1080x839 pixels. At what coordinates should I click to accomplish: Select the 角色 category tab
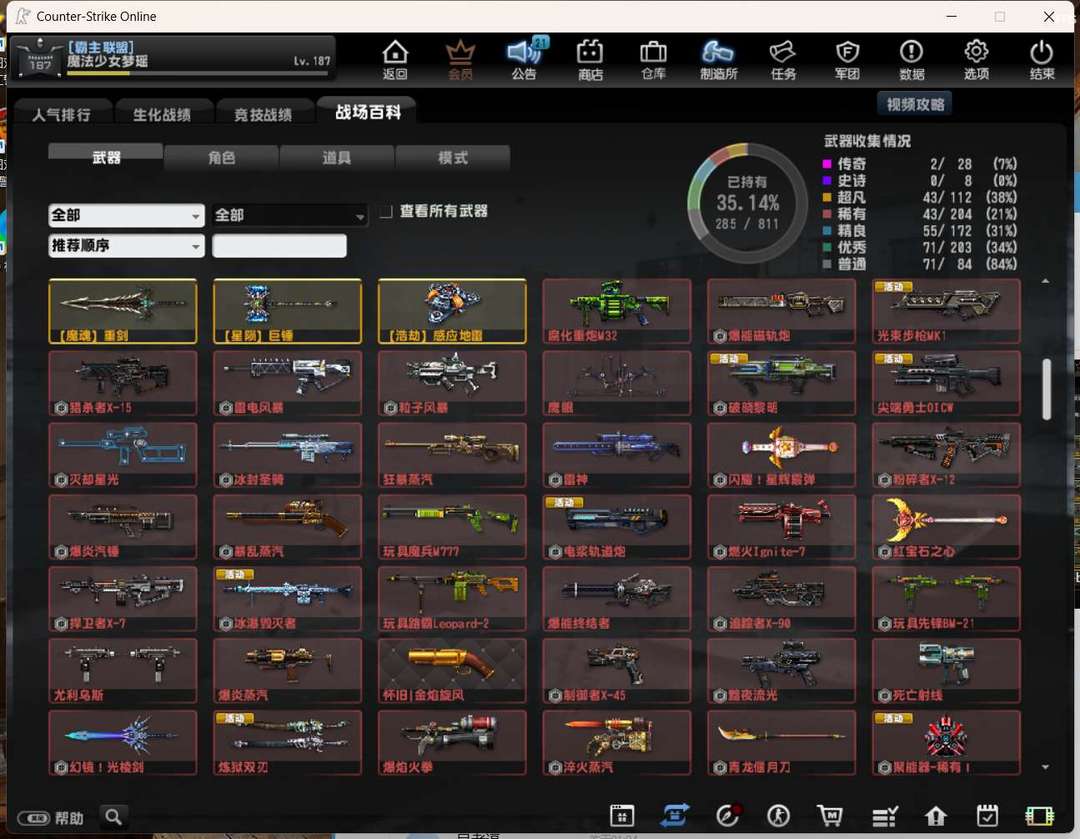(221, 158)
